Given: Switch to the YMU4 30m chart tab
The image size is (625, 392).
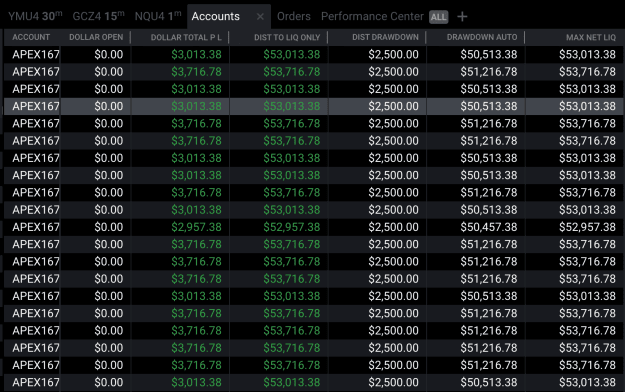Looking at the screenshot, I should tap(35, 16).
